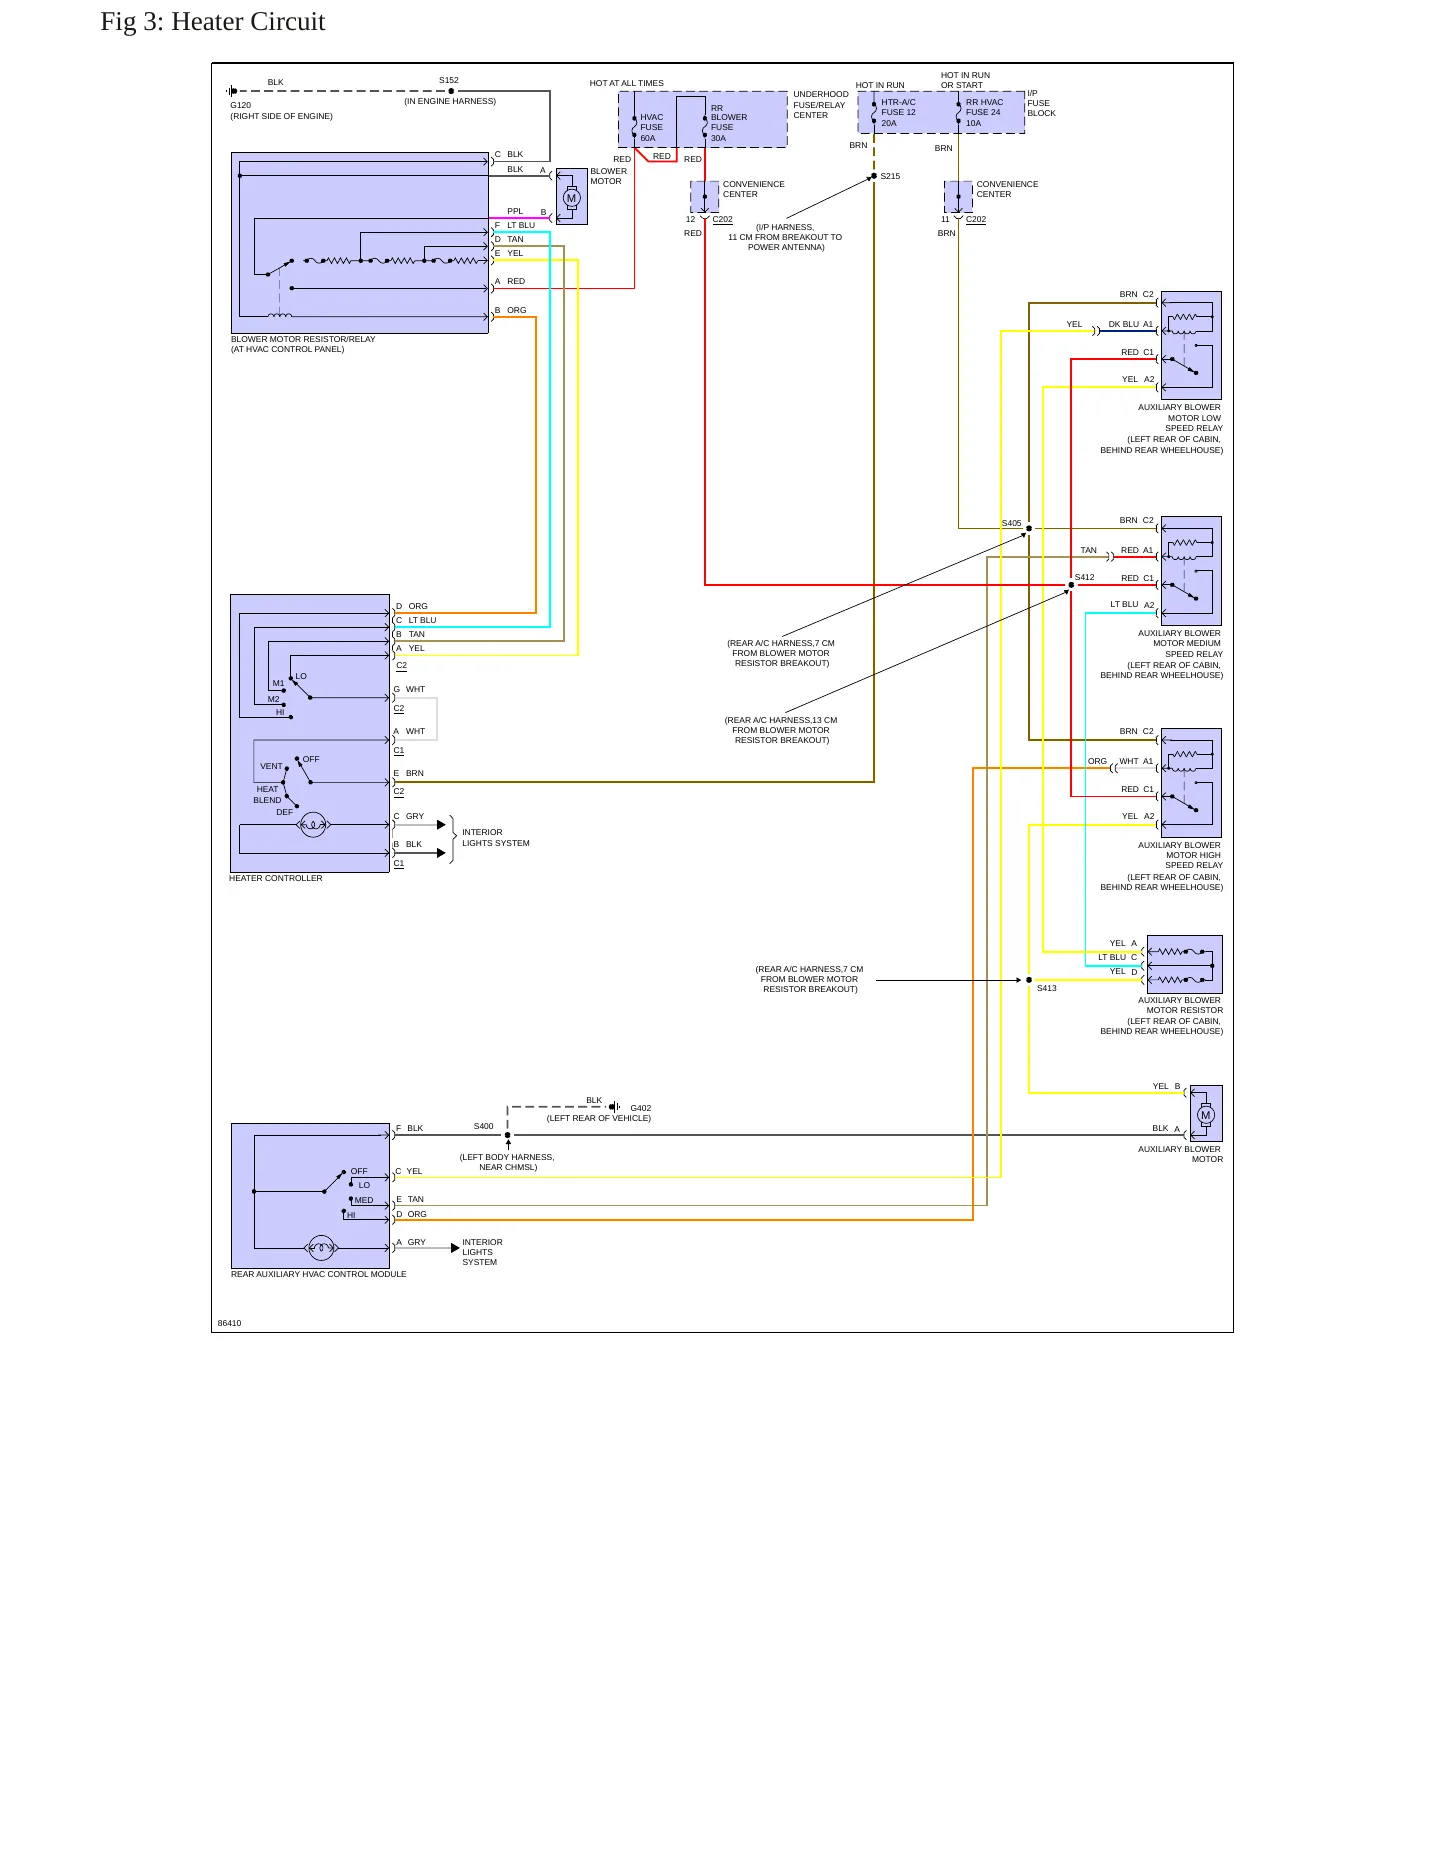Click the lamp symbol in Heater Controller
This screenshot has height=1870, width=1445.
pyautogui.click(x=314, y=825)
